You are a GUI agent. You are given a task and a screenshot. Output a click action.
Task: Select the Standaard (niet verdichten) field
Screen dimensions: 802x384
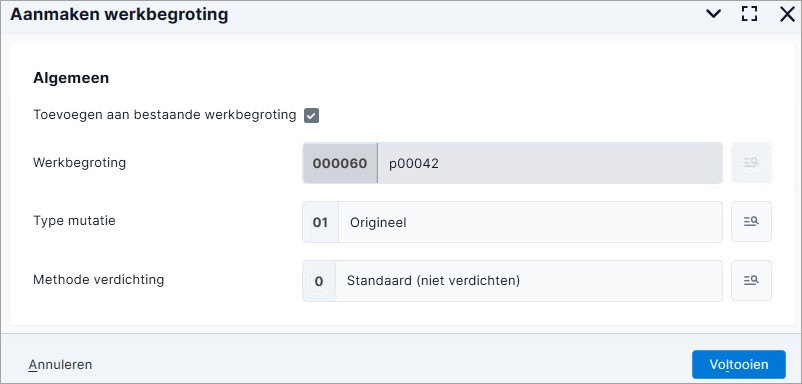pyautogui.click(x=529, y=281)
